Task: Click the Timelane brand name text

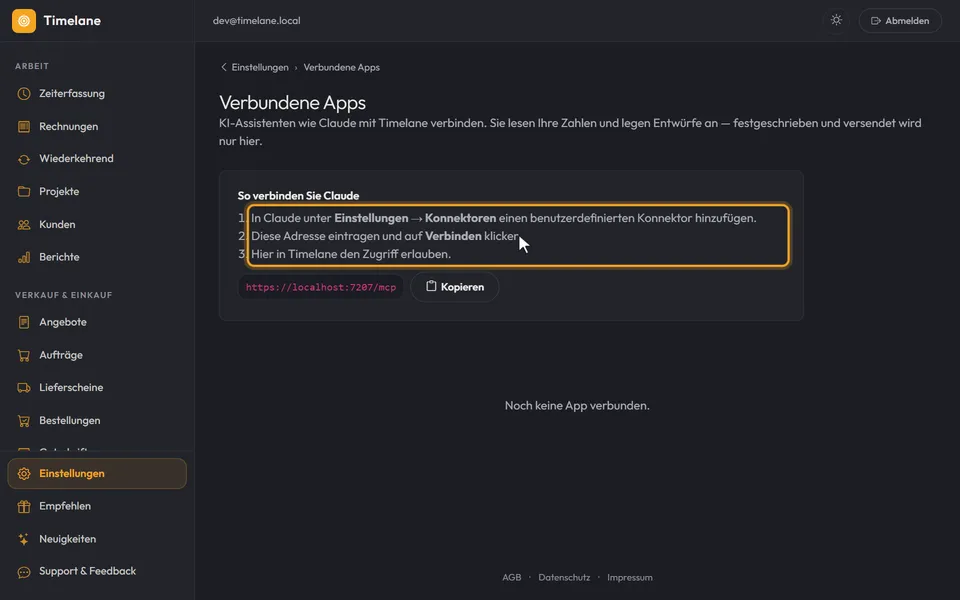Action: pyautogui.click(x=72, y=21)
